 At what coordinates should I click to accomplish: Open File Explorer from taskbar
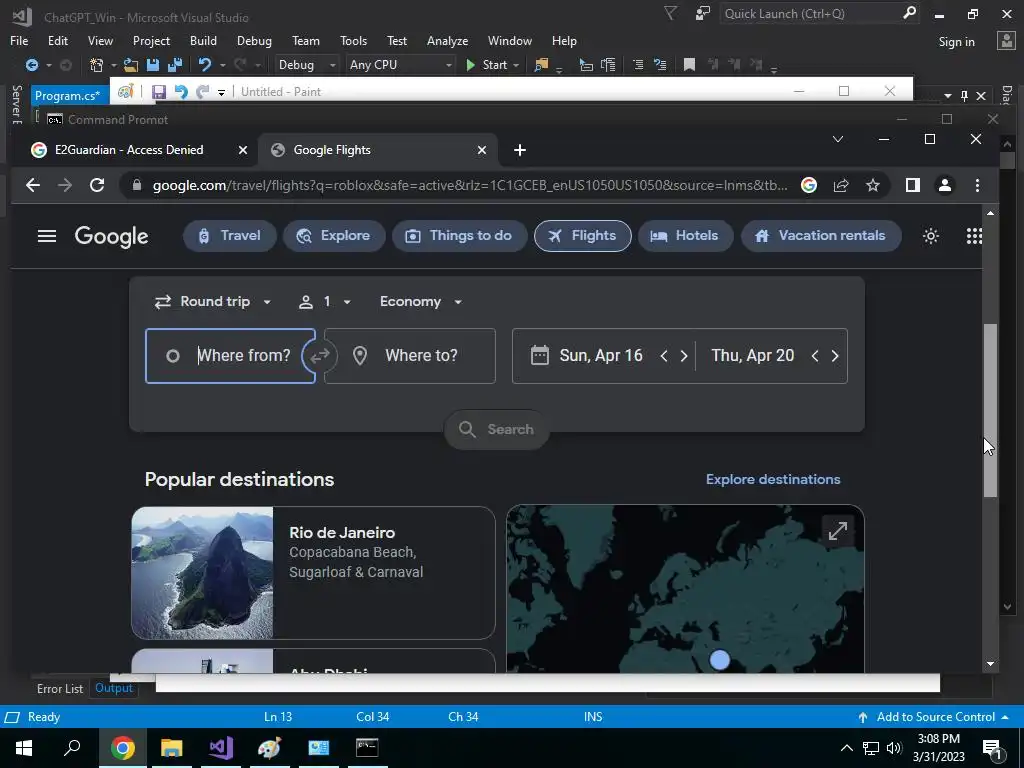(x=171, y=748)
